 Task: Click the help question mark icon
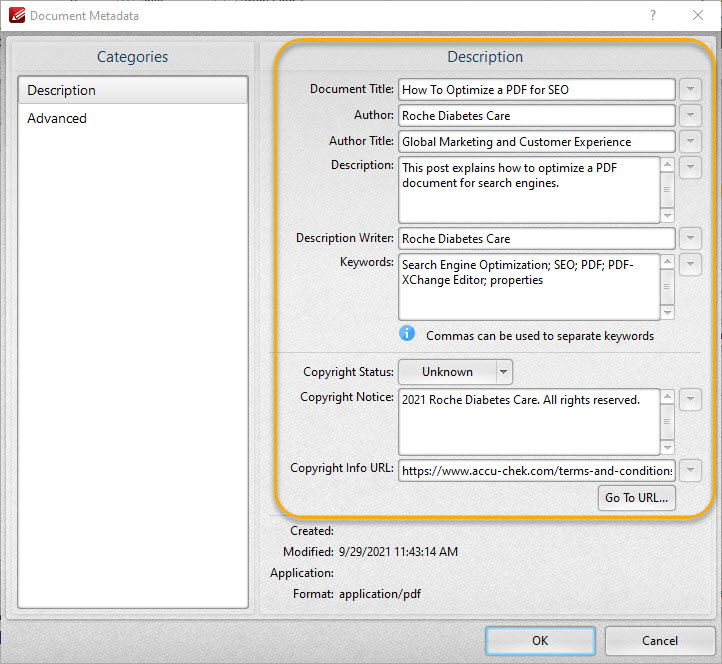653,16
